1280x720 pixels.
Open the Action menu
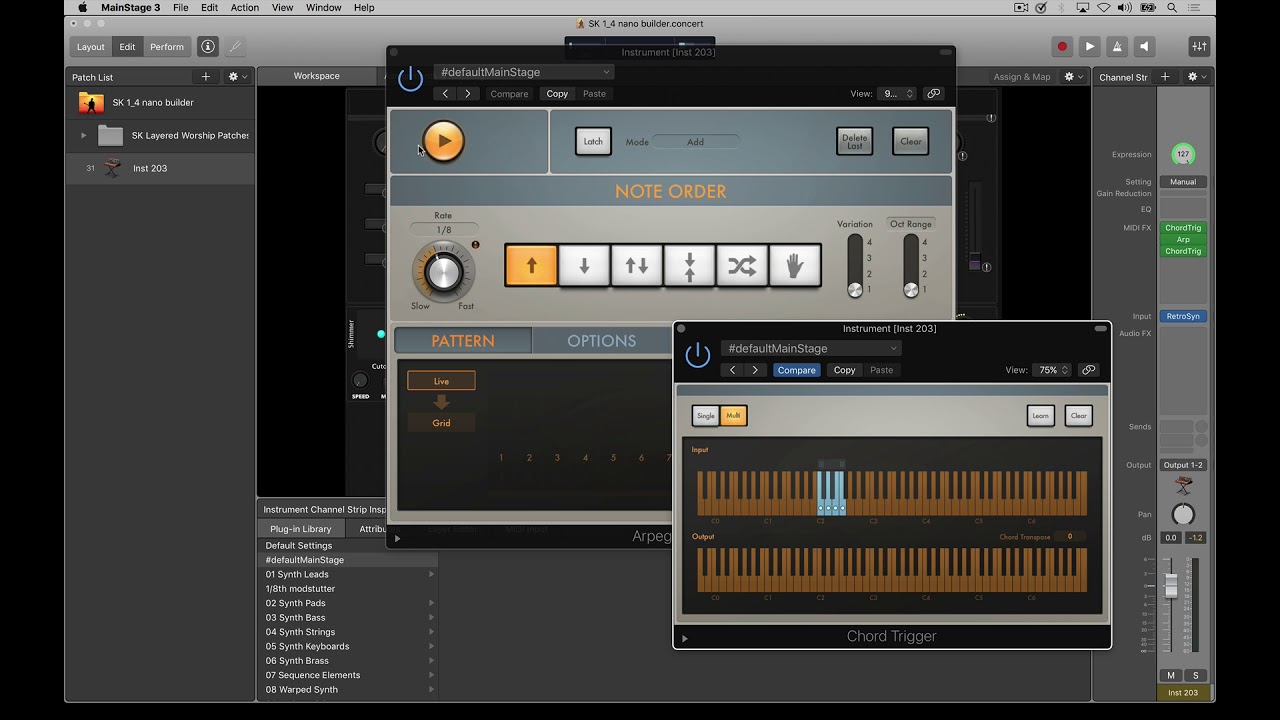point(245,7)
